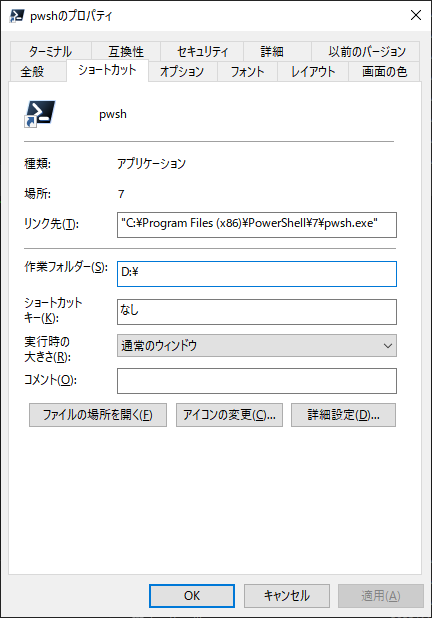Open the オプション tab
Image resolution: width=432 pixels, height=618 pixels.
click(182, 71)
